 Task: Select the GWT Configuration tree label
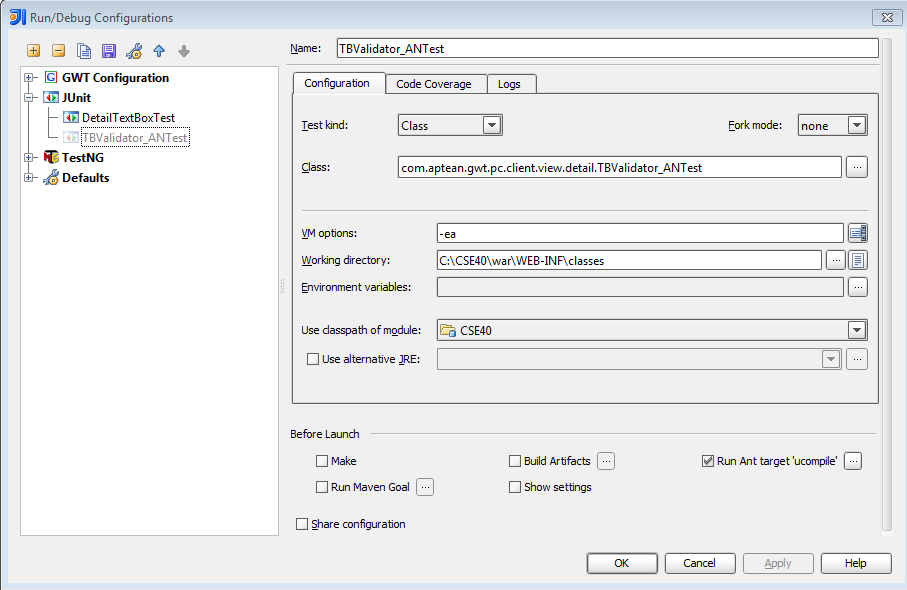(116, 78)
